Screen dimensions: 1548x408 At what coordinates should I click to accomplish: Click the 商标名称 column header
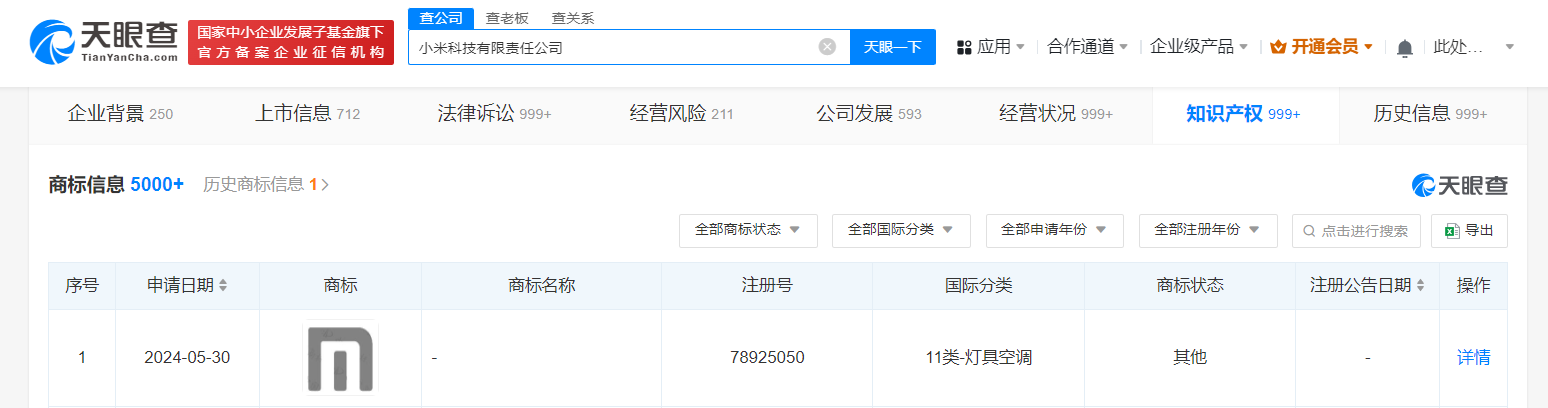542,286
